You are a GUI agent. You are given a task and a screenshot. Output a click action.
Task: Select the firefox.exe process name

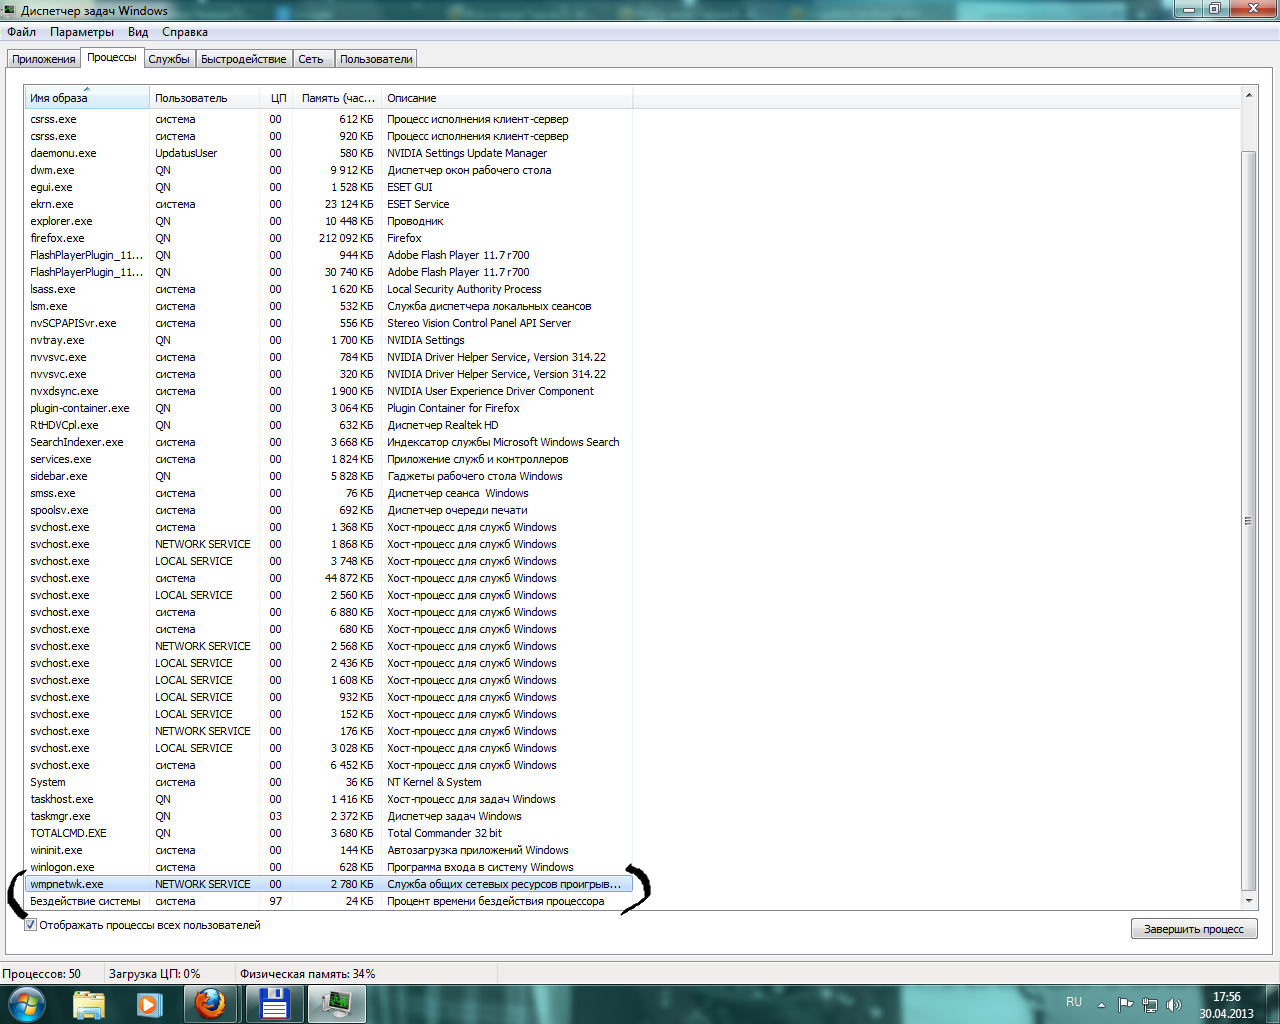57,238
